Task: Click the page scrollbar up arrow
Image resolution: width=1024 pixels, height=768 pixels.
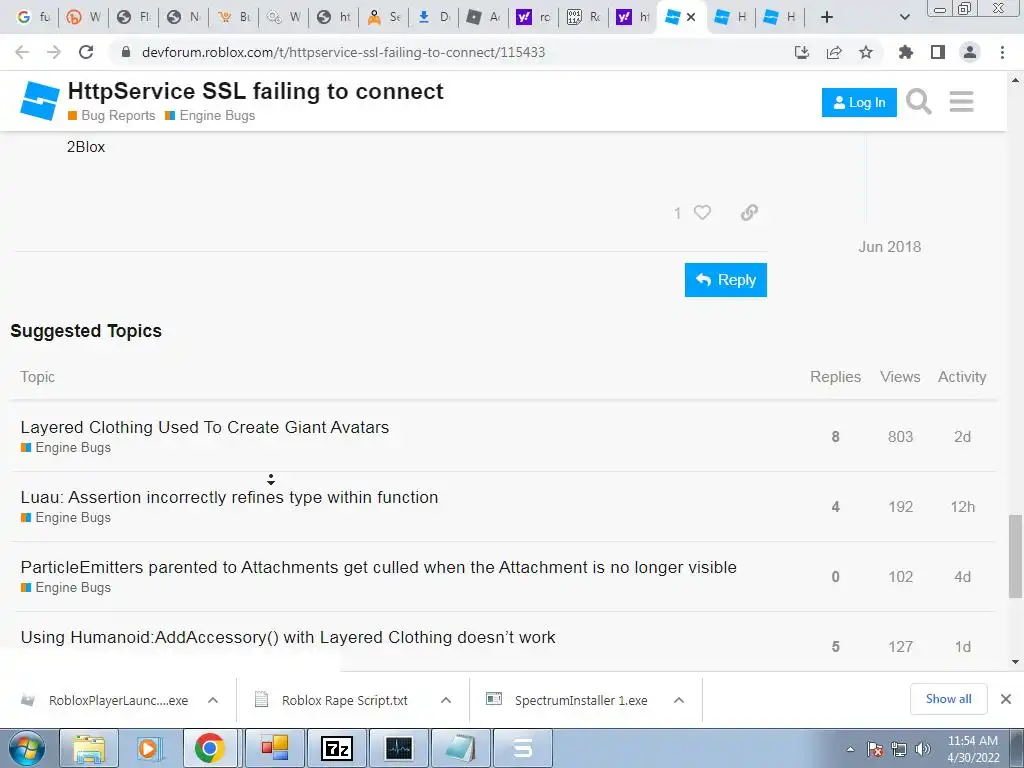Action: point(1015,80)
